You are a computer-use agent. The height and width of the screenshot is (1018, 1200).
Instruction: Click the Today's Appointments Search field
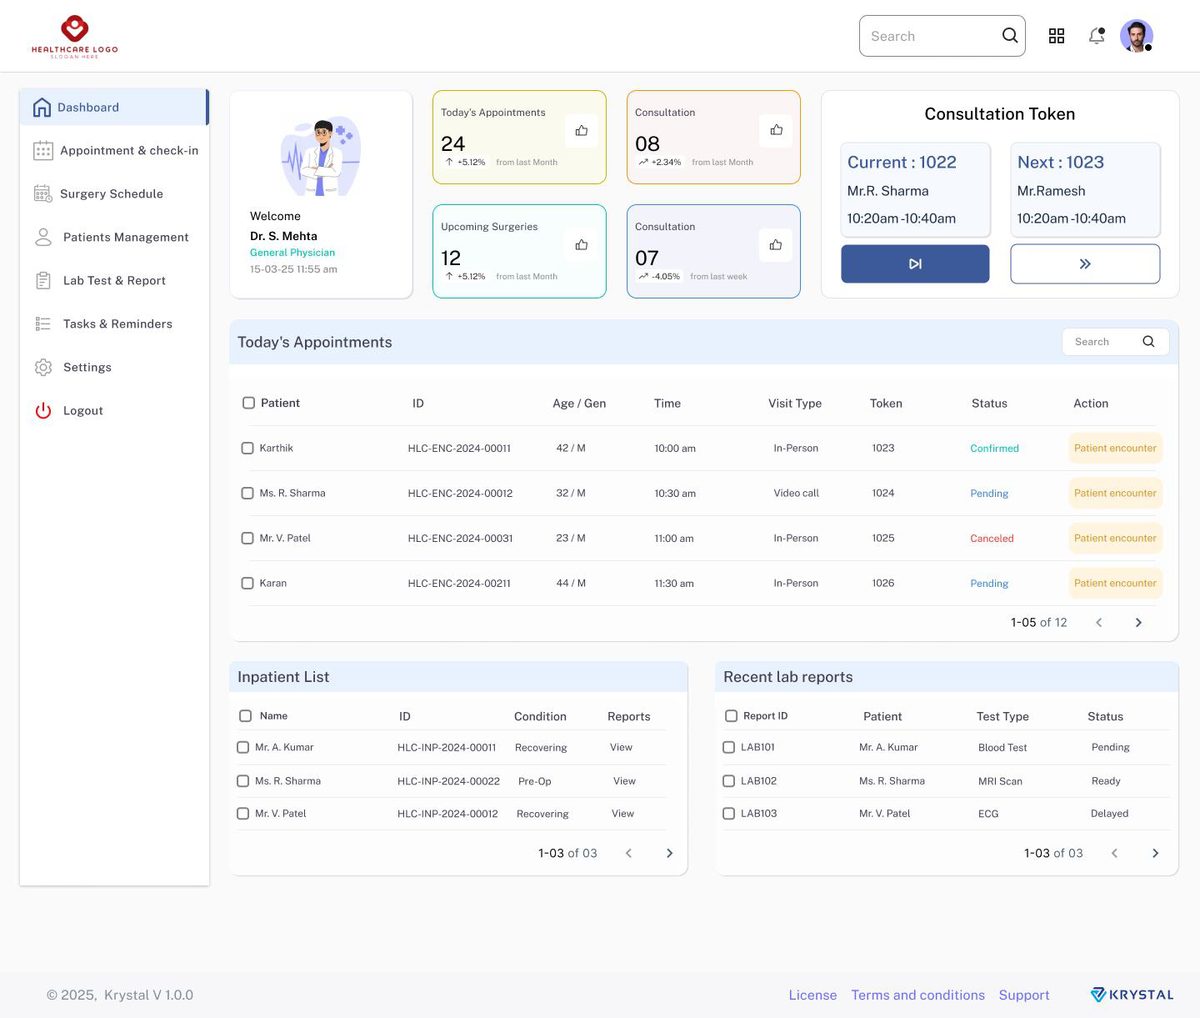1115,342
